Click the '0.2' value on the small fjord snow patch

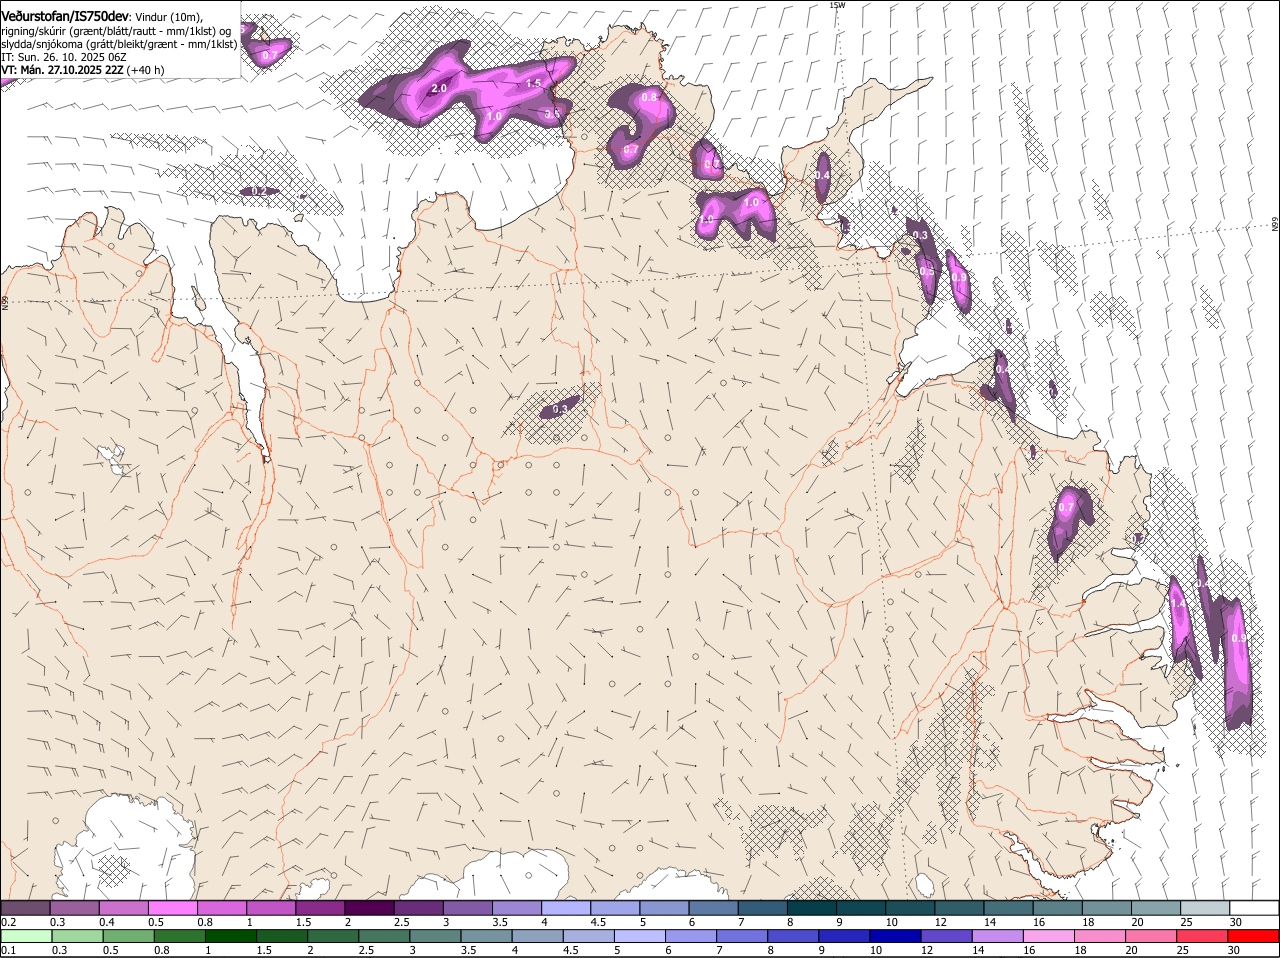pyautogui.click(x=259, y=191)
